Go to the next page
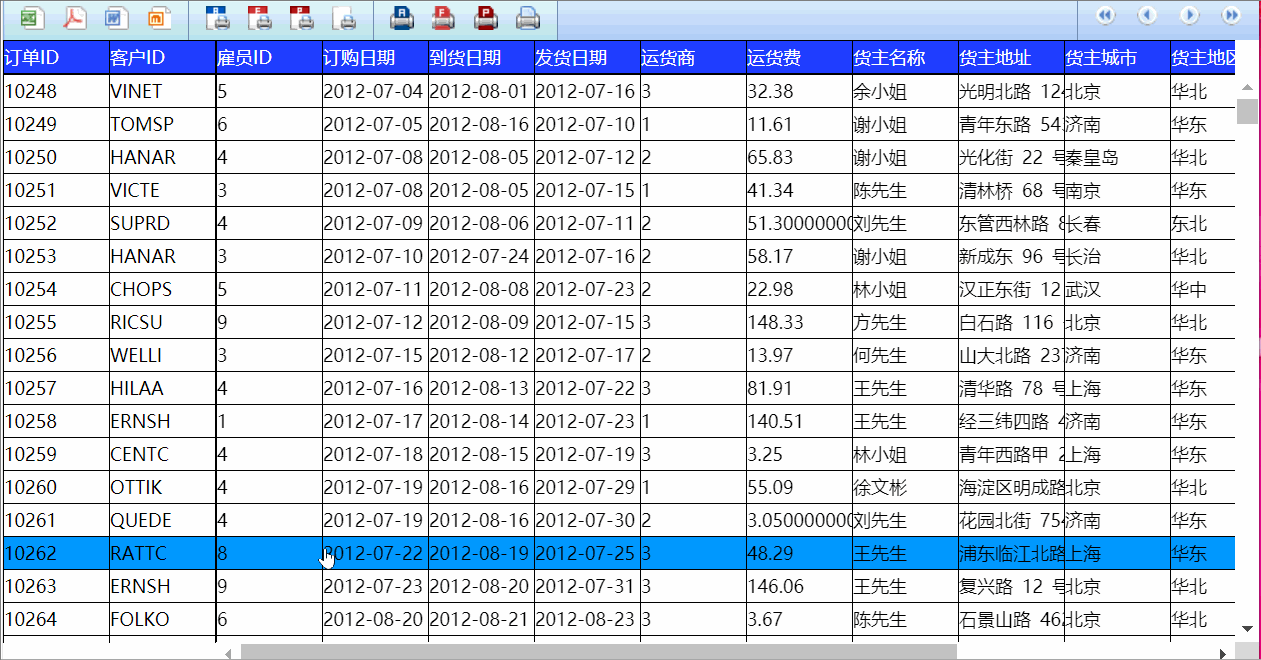The image size is (1261, 660). pos(1189,15)
